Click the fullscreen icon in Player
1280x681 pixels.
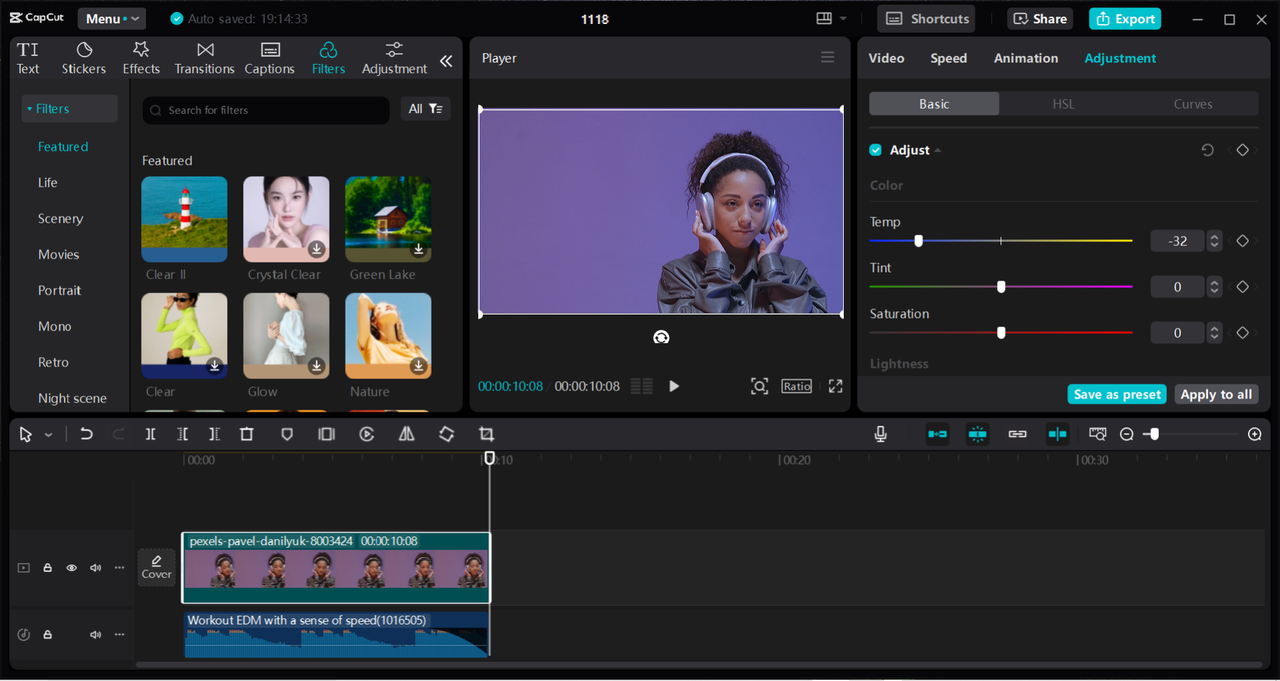coord(835,386)
